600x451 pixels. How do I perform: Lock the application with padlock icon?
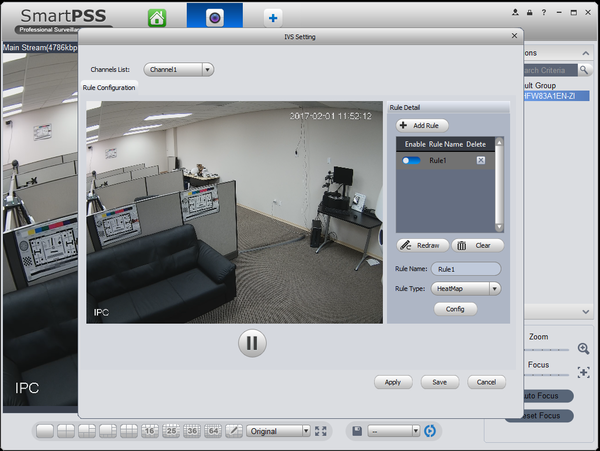coord(530,12)
